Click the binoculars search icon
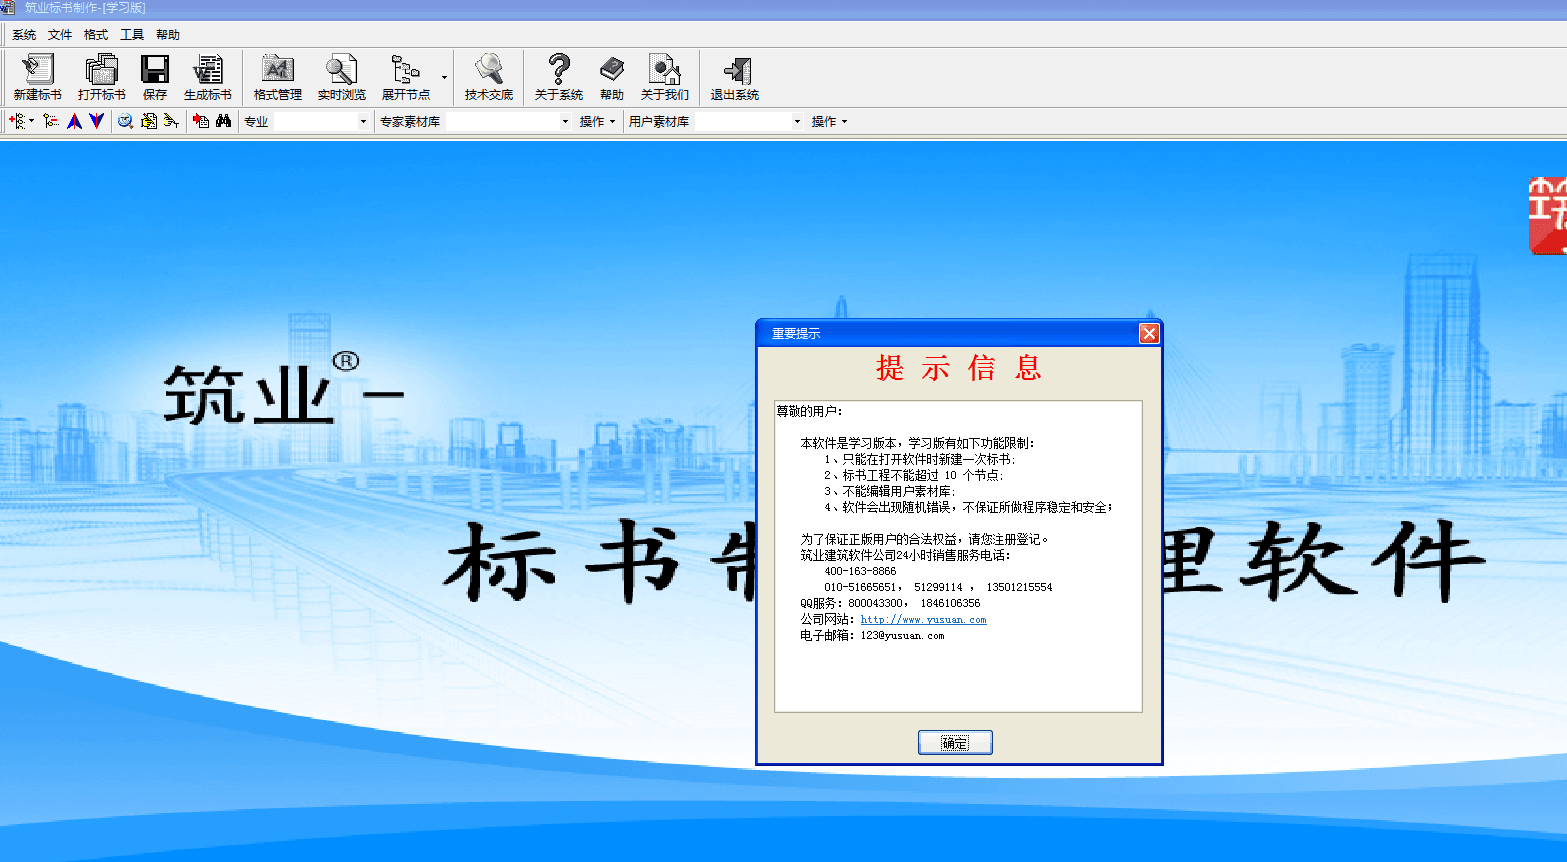Viewport: 1567px width, 862px height. (223, 121)
